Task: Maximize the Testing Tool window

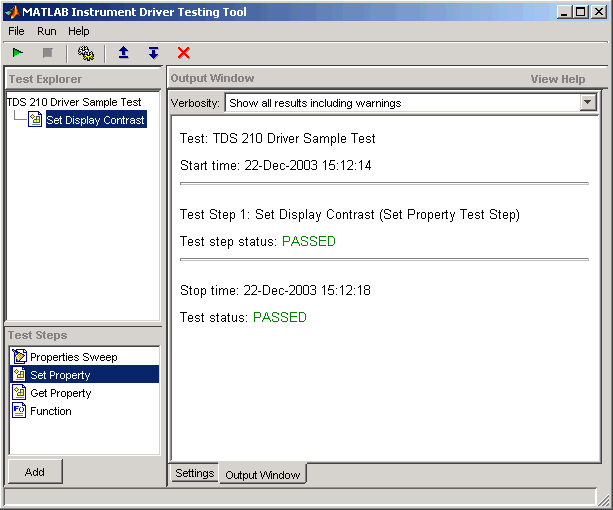Action: [581, 12]
